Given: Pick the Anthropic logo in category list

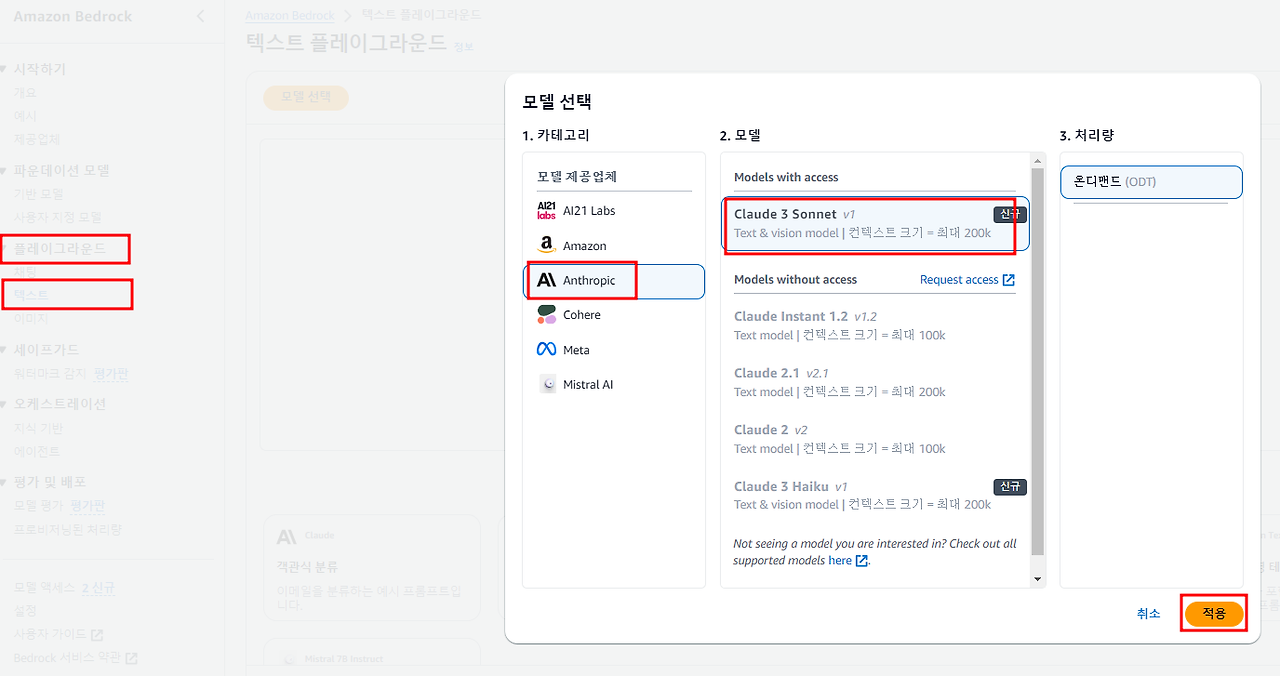Looking at the screenshot, I should click(x=546, y=280).
